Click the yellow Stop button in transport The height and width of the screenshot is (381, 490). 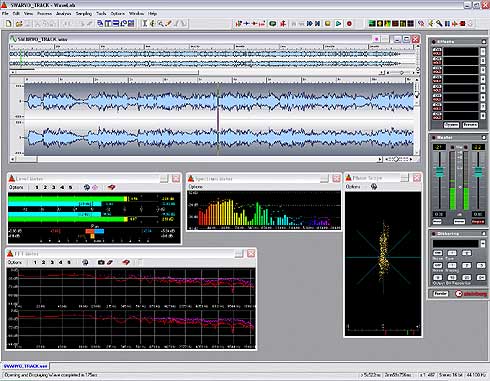(x=328, y=24)
